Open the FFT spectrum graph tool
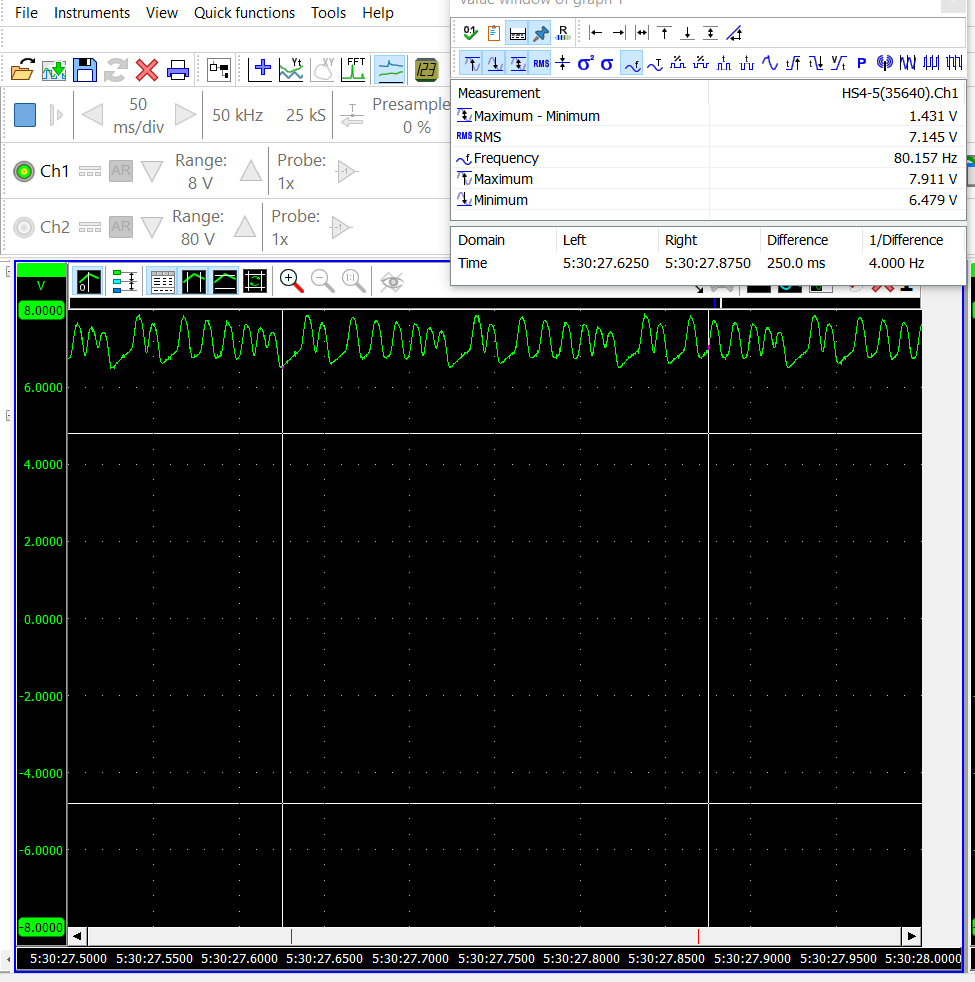The width and height of the screenshot is (975, 982). (x=354, y=70)
